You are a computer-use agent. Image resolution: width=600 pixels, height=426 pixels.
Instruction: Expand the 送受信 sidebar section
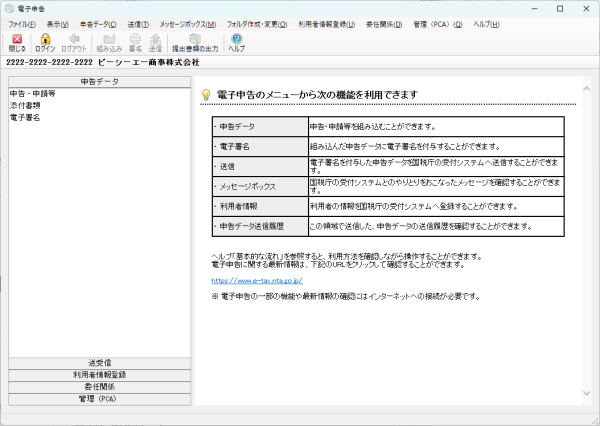click(x=98, y=363)
